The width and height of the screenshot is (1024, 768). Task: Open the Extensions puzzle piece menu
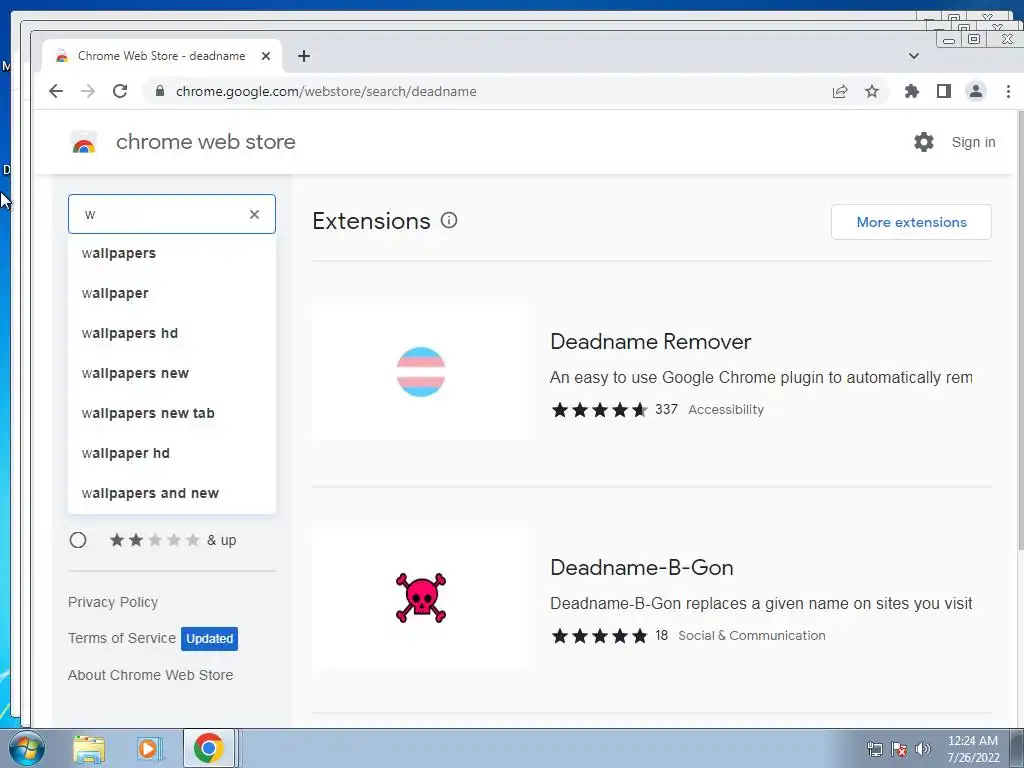[912, 91]
